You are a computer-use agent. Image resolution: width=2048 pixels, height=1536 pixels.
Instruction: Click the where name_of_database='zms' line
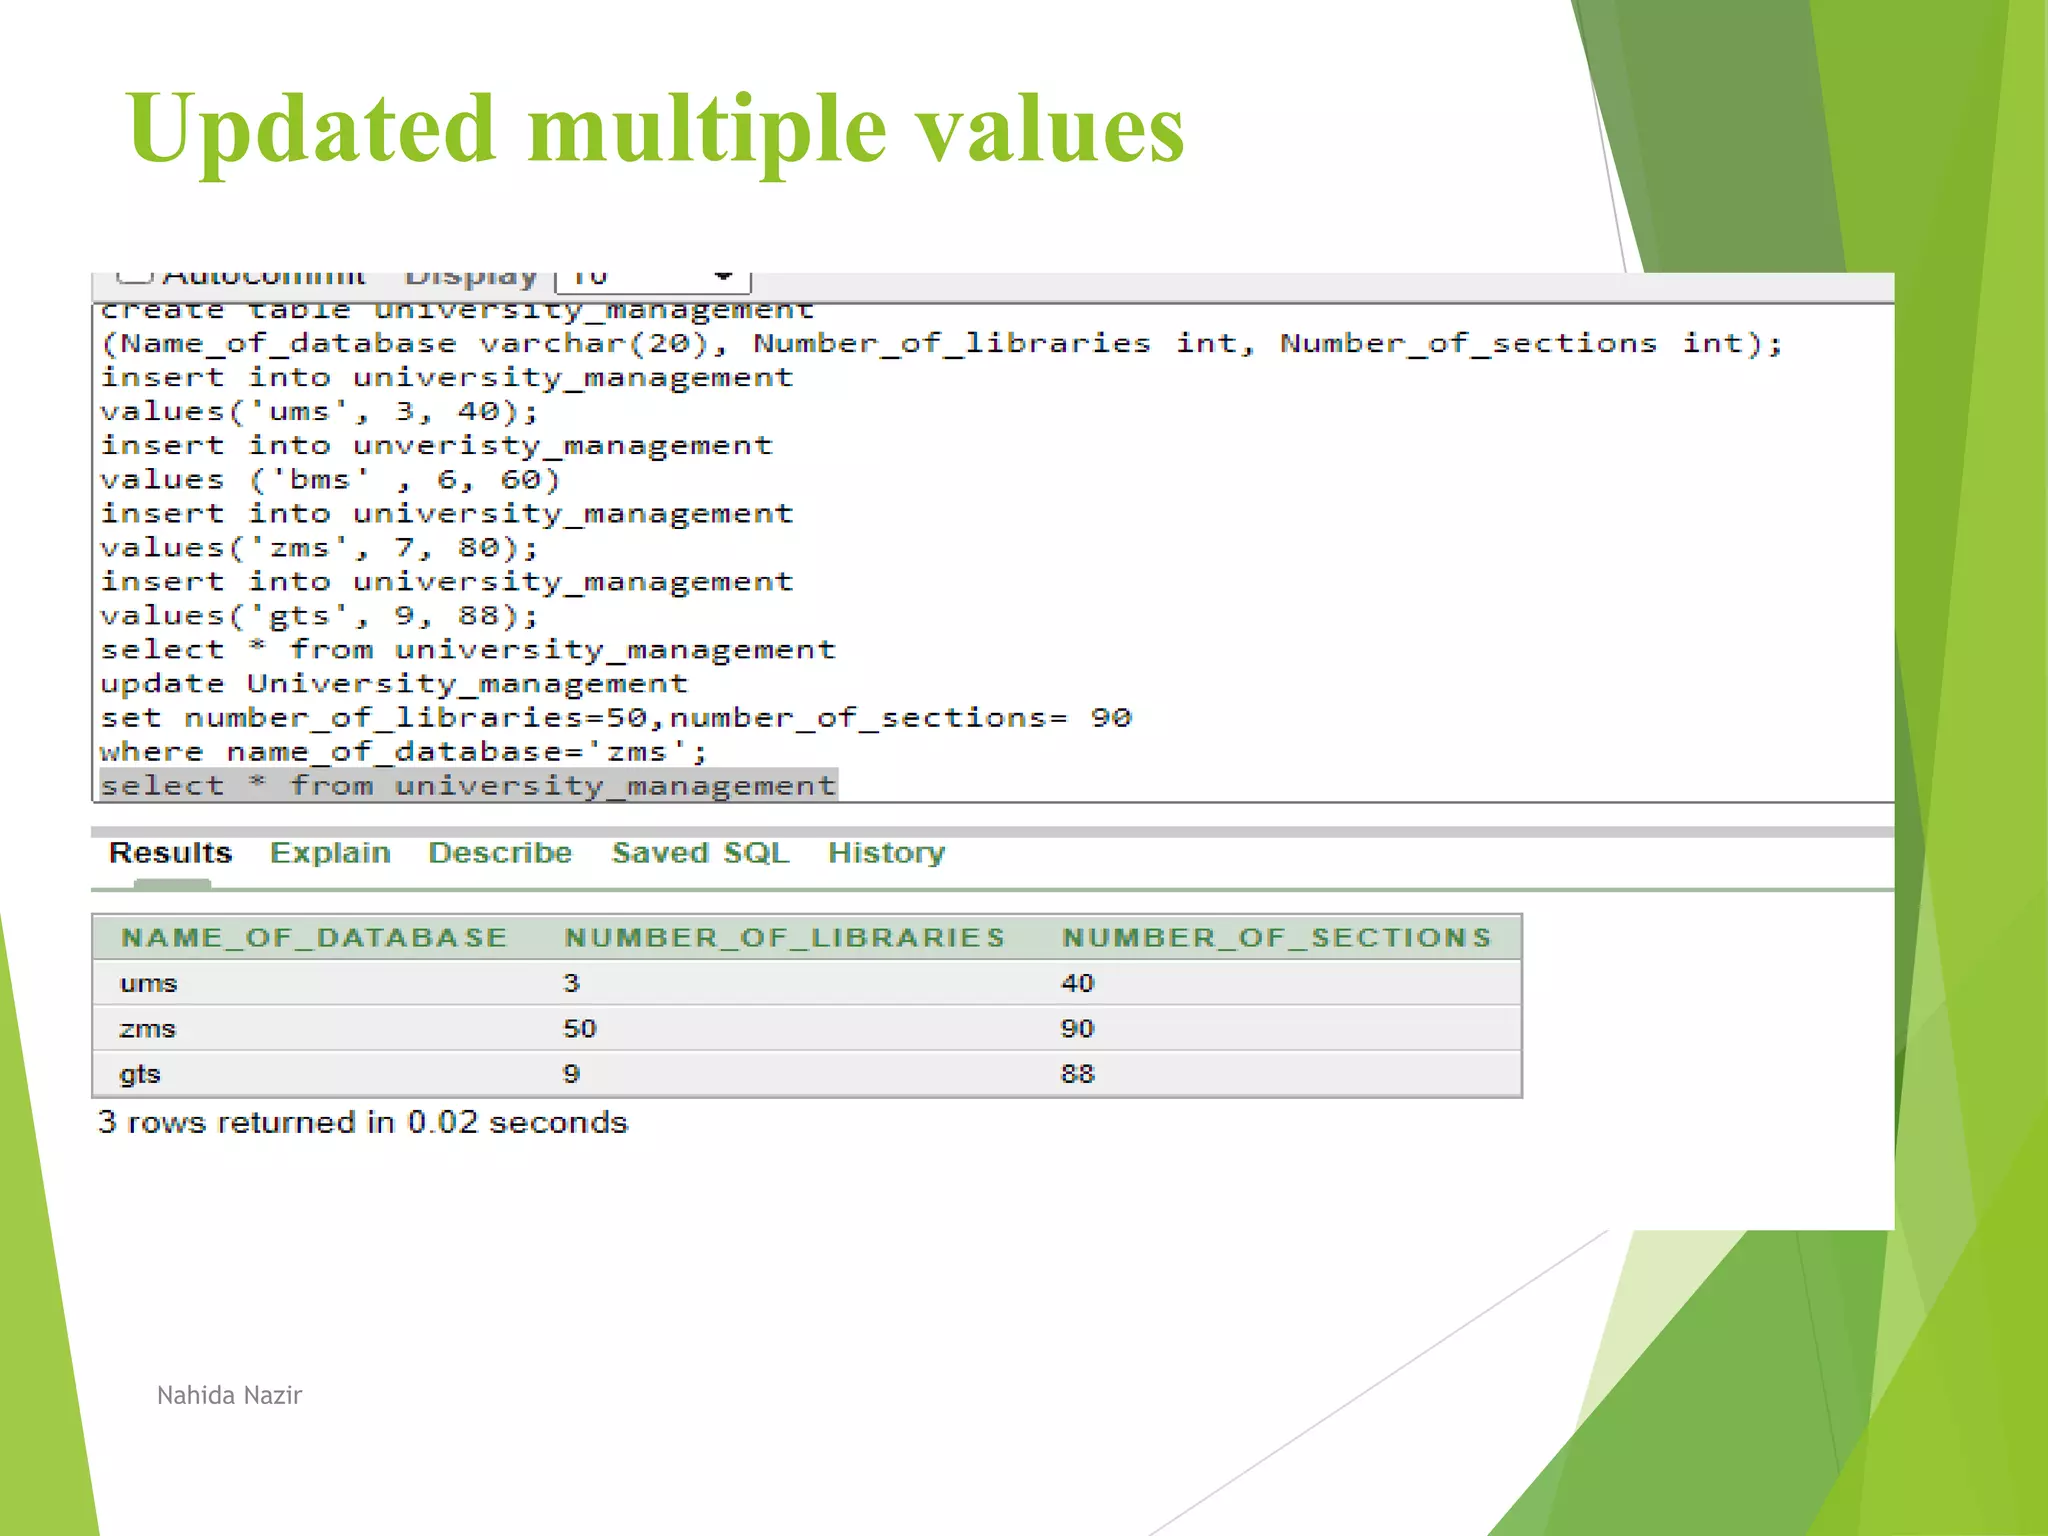click(x=404, y=752)
